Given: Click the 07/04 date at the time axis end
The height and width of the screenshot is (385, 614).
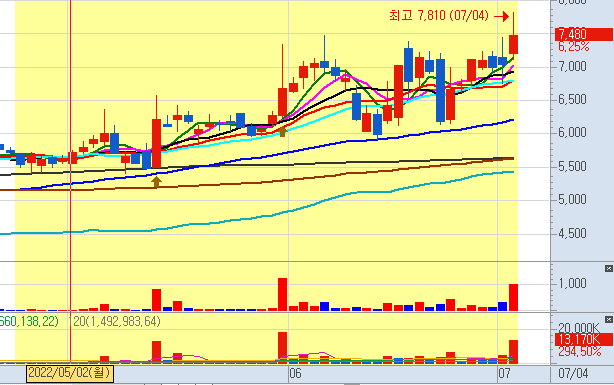Looking at the screenshot, I should coord(573,373).
